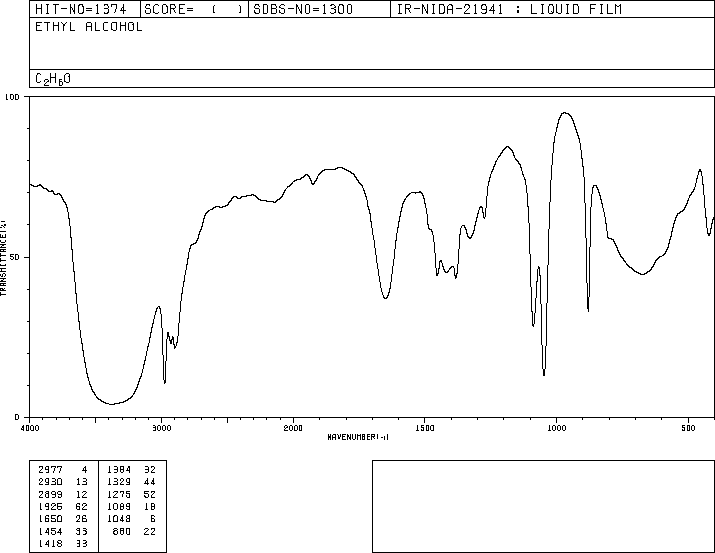Click the empty box at bottom right

coord(542,506)
